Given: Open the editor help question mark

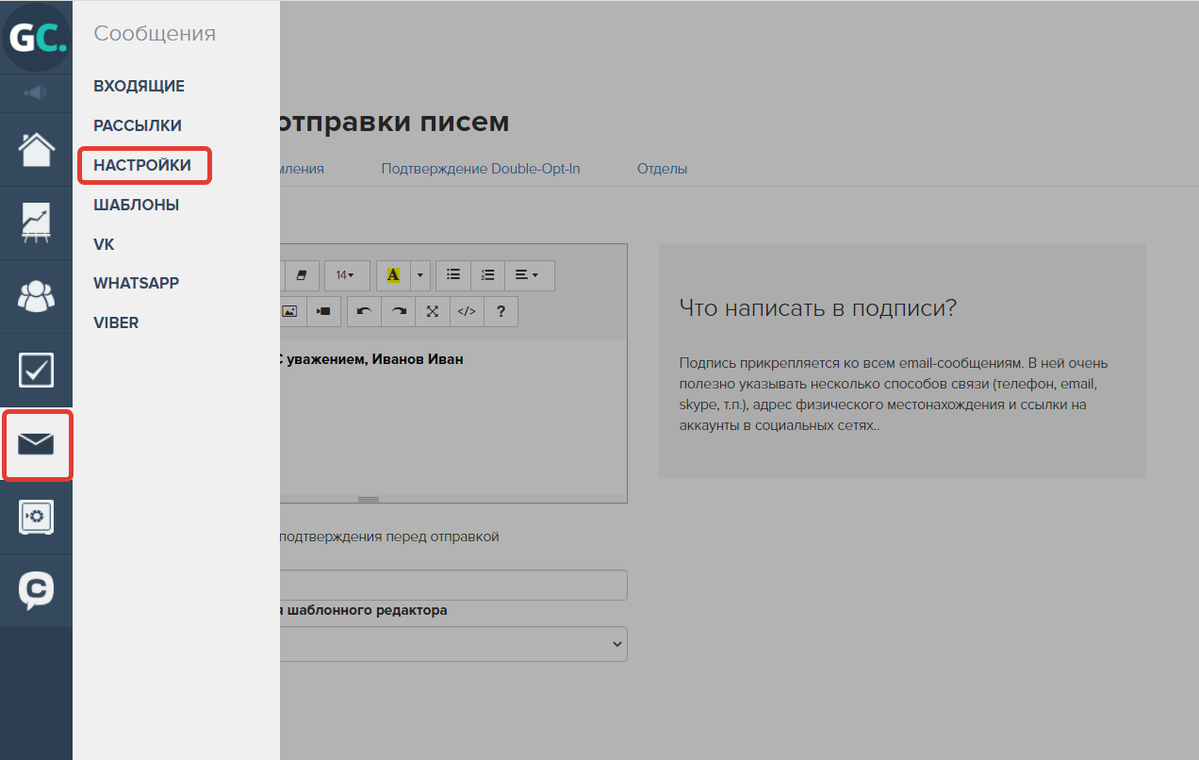Looking at the screenshot, I should (x=501, y=311).
